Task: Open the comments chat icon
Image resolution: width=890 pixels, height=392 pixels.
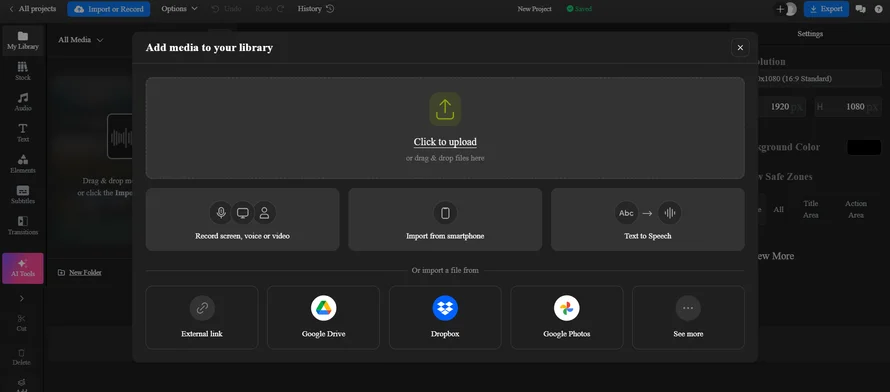Action: point(860,9)
